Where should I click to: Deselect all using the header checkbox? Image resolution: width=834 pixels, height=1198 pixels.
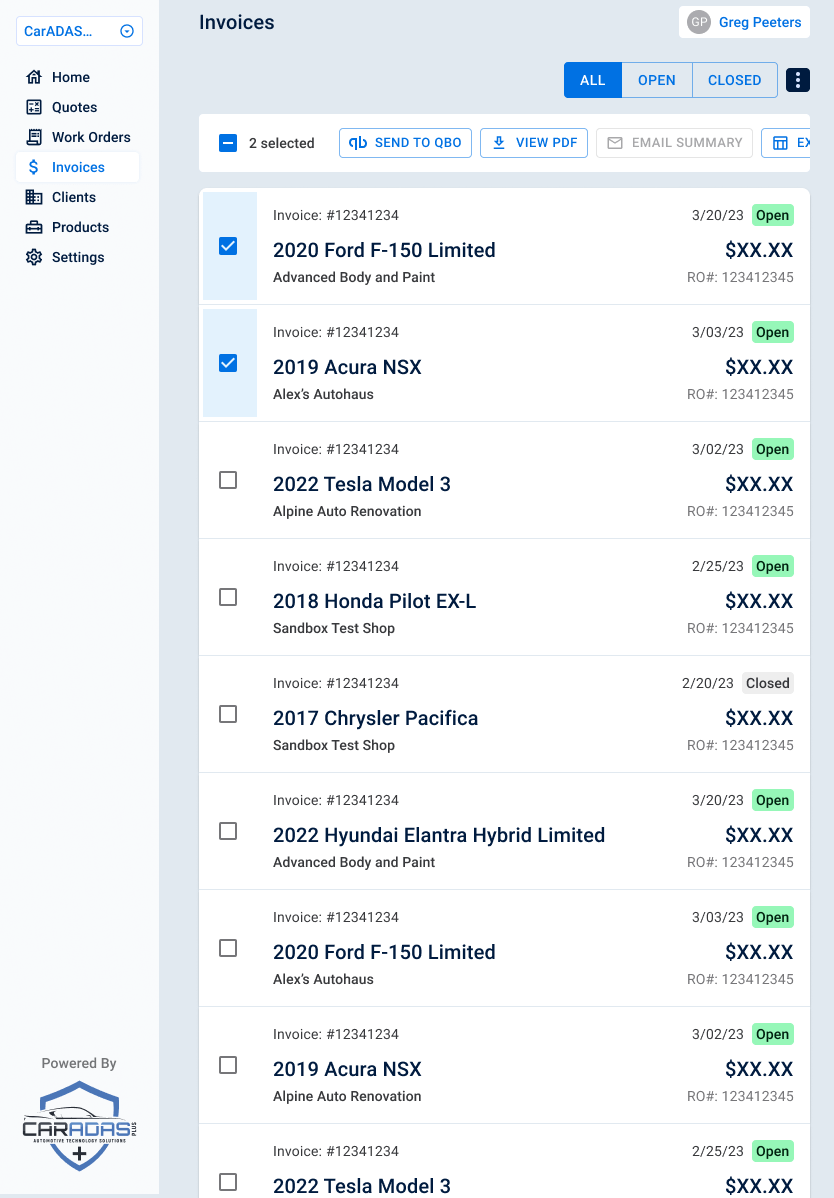[x=228, y=143]
